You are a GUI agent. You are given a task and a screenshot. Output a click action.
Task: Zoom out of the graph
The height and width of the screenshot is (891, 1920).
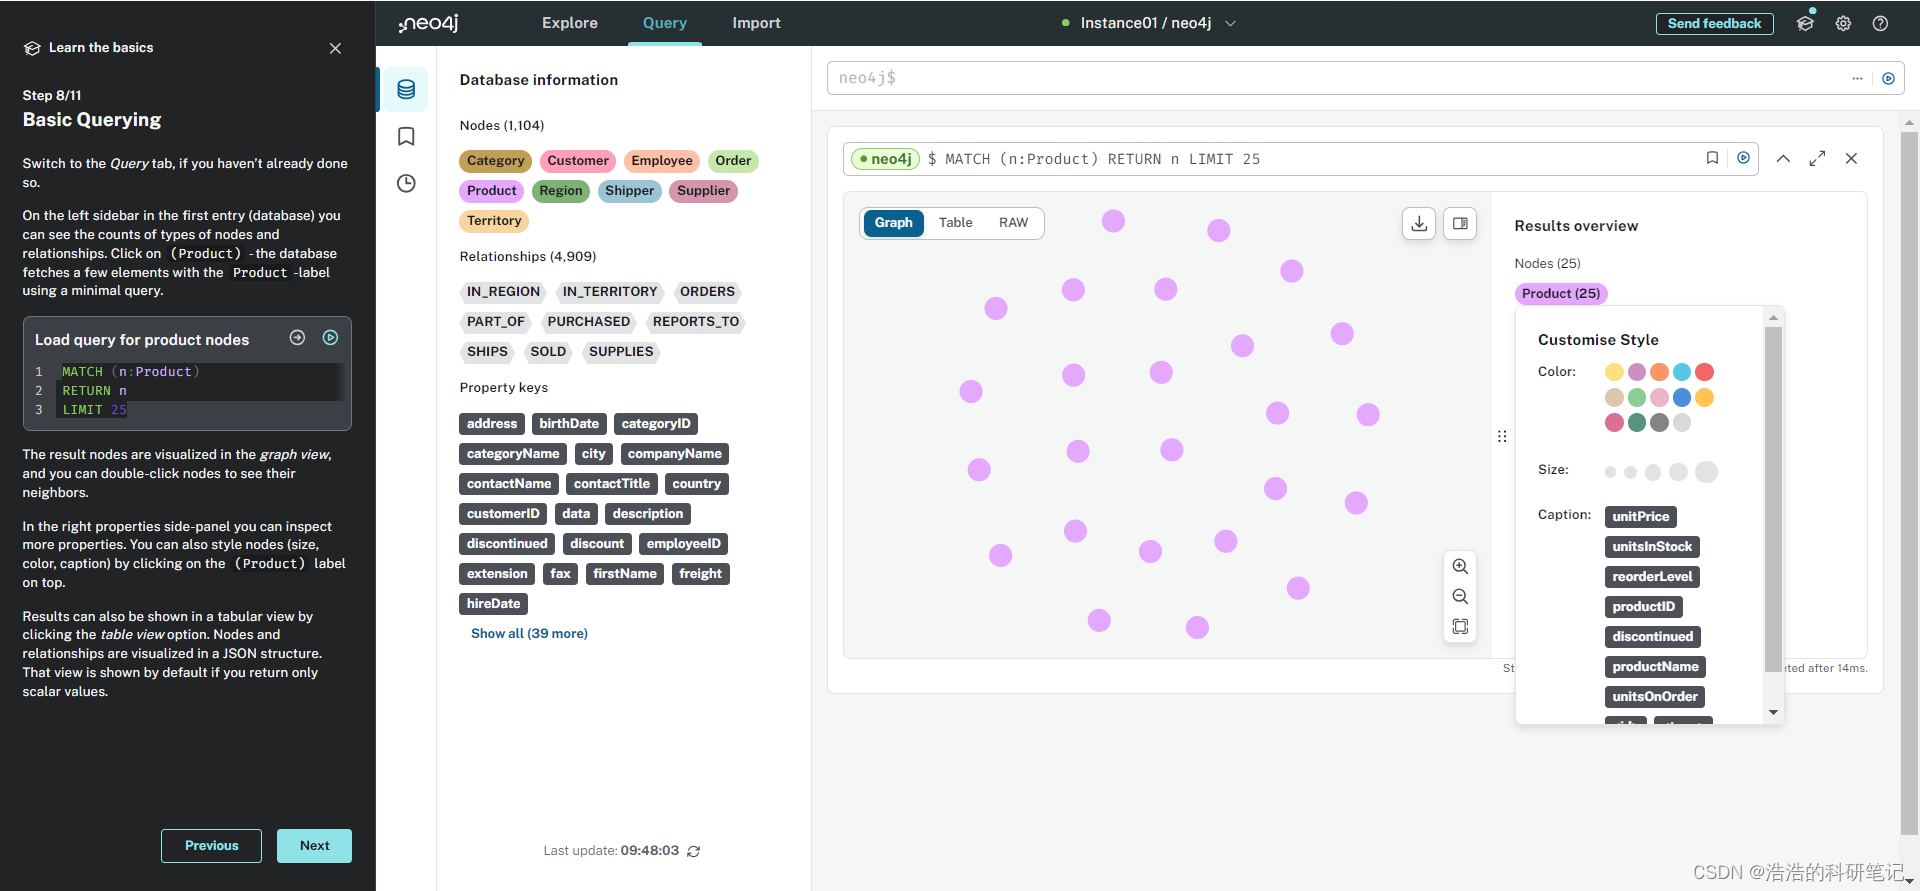click(x=1460, y=596)
